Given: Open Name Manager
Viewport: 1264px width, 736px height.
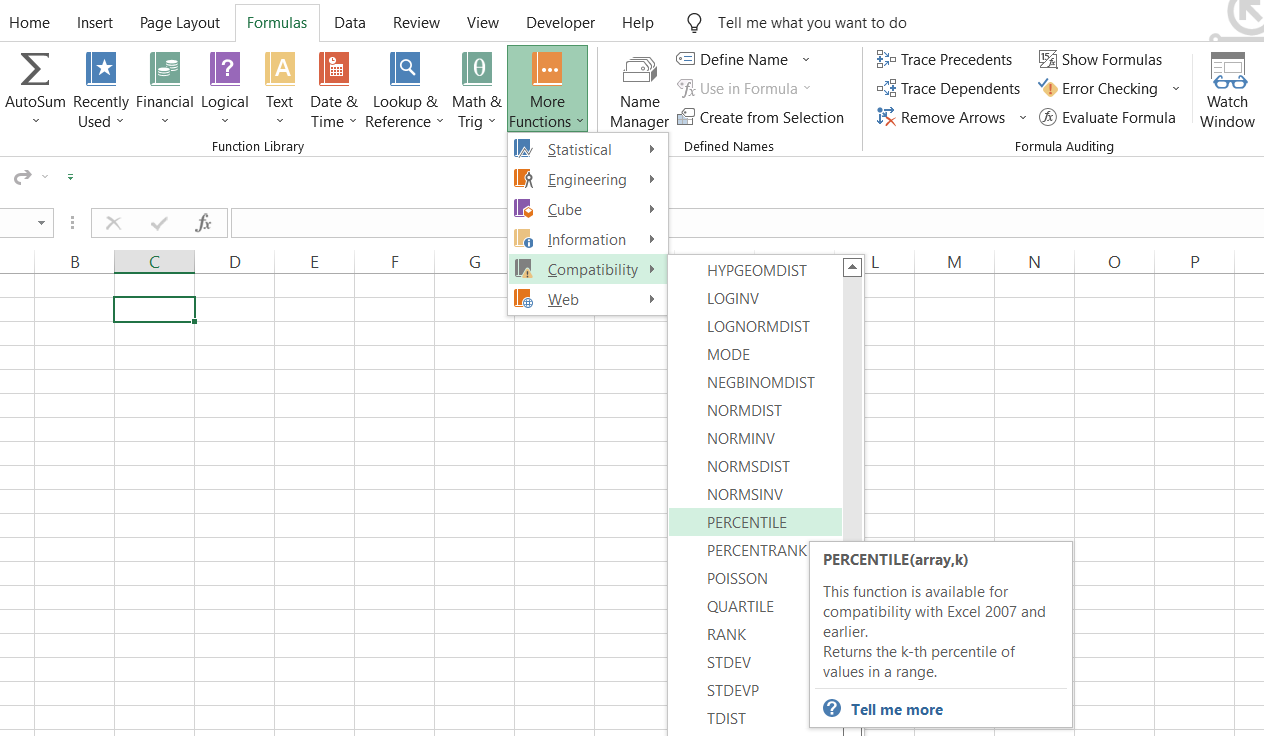Looking at the screenshot, I should click(x=639, y=92).
